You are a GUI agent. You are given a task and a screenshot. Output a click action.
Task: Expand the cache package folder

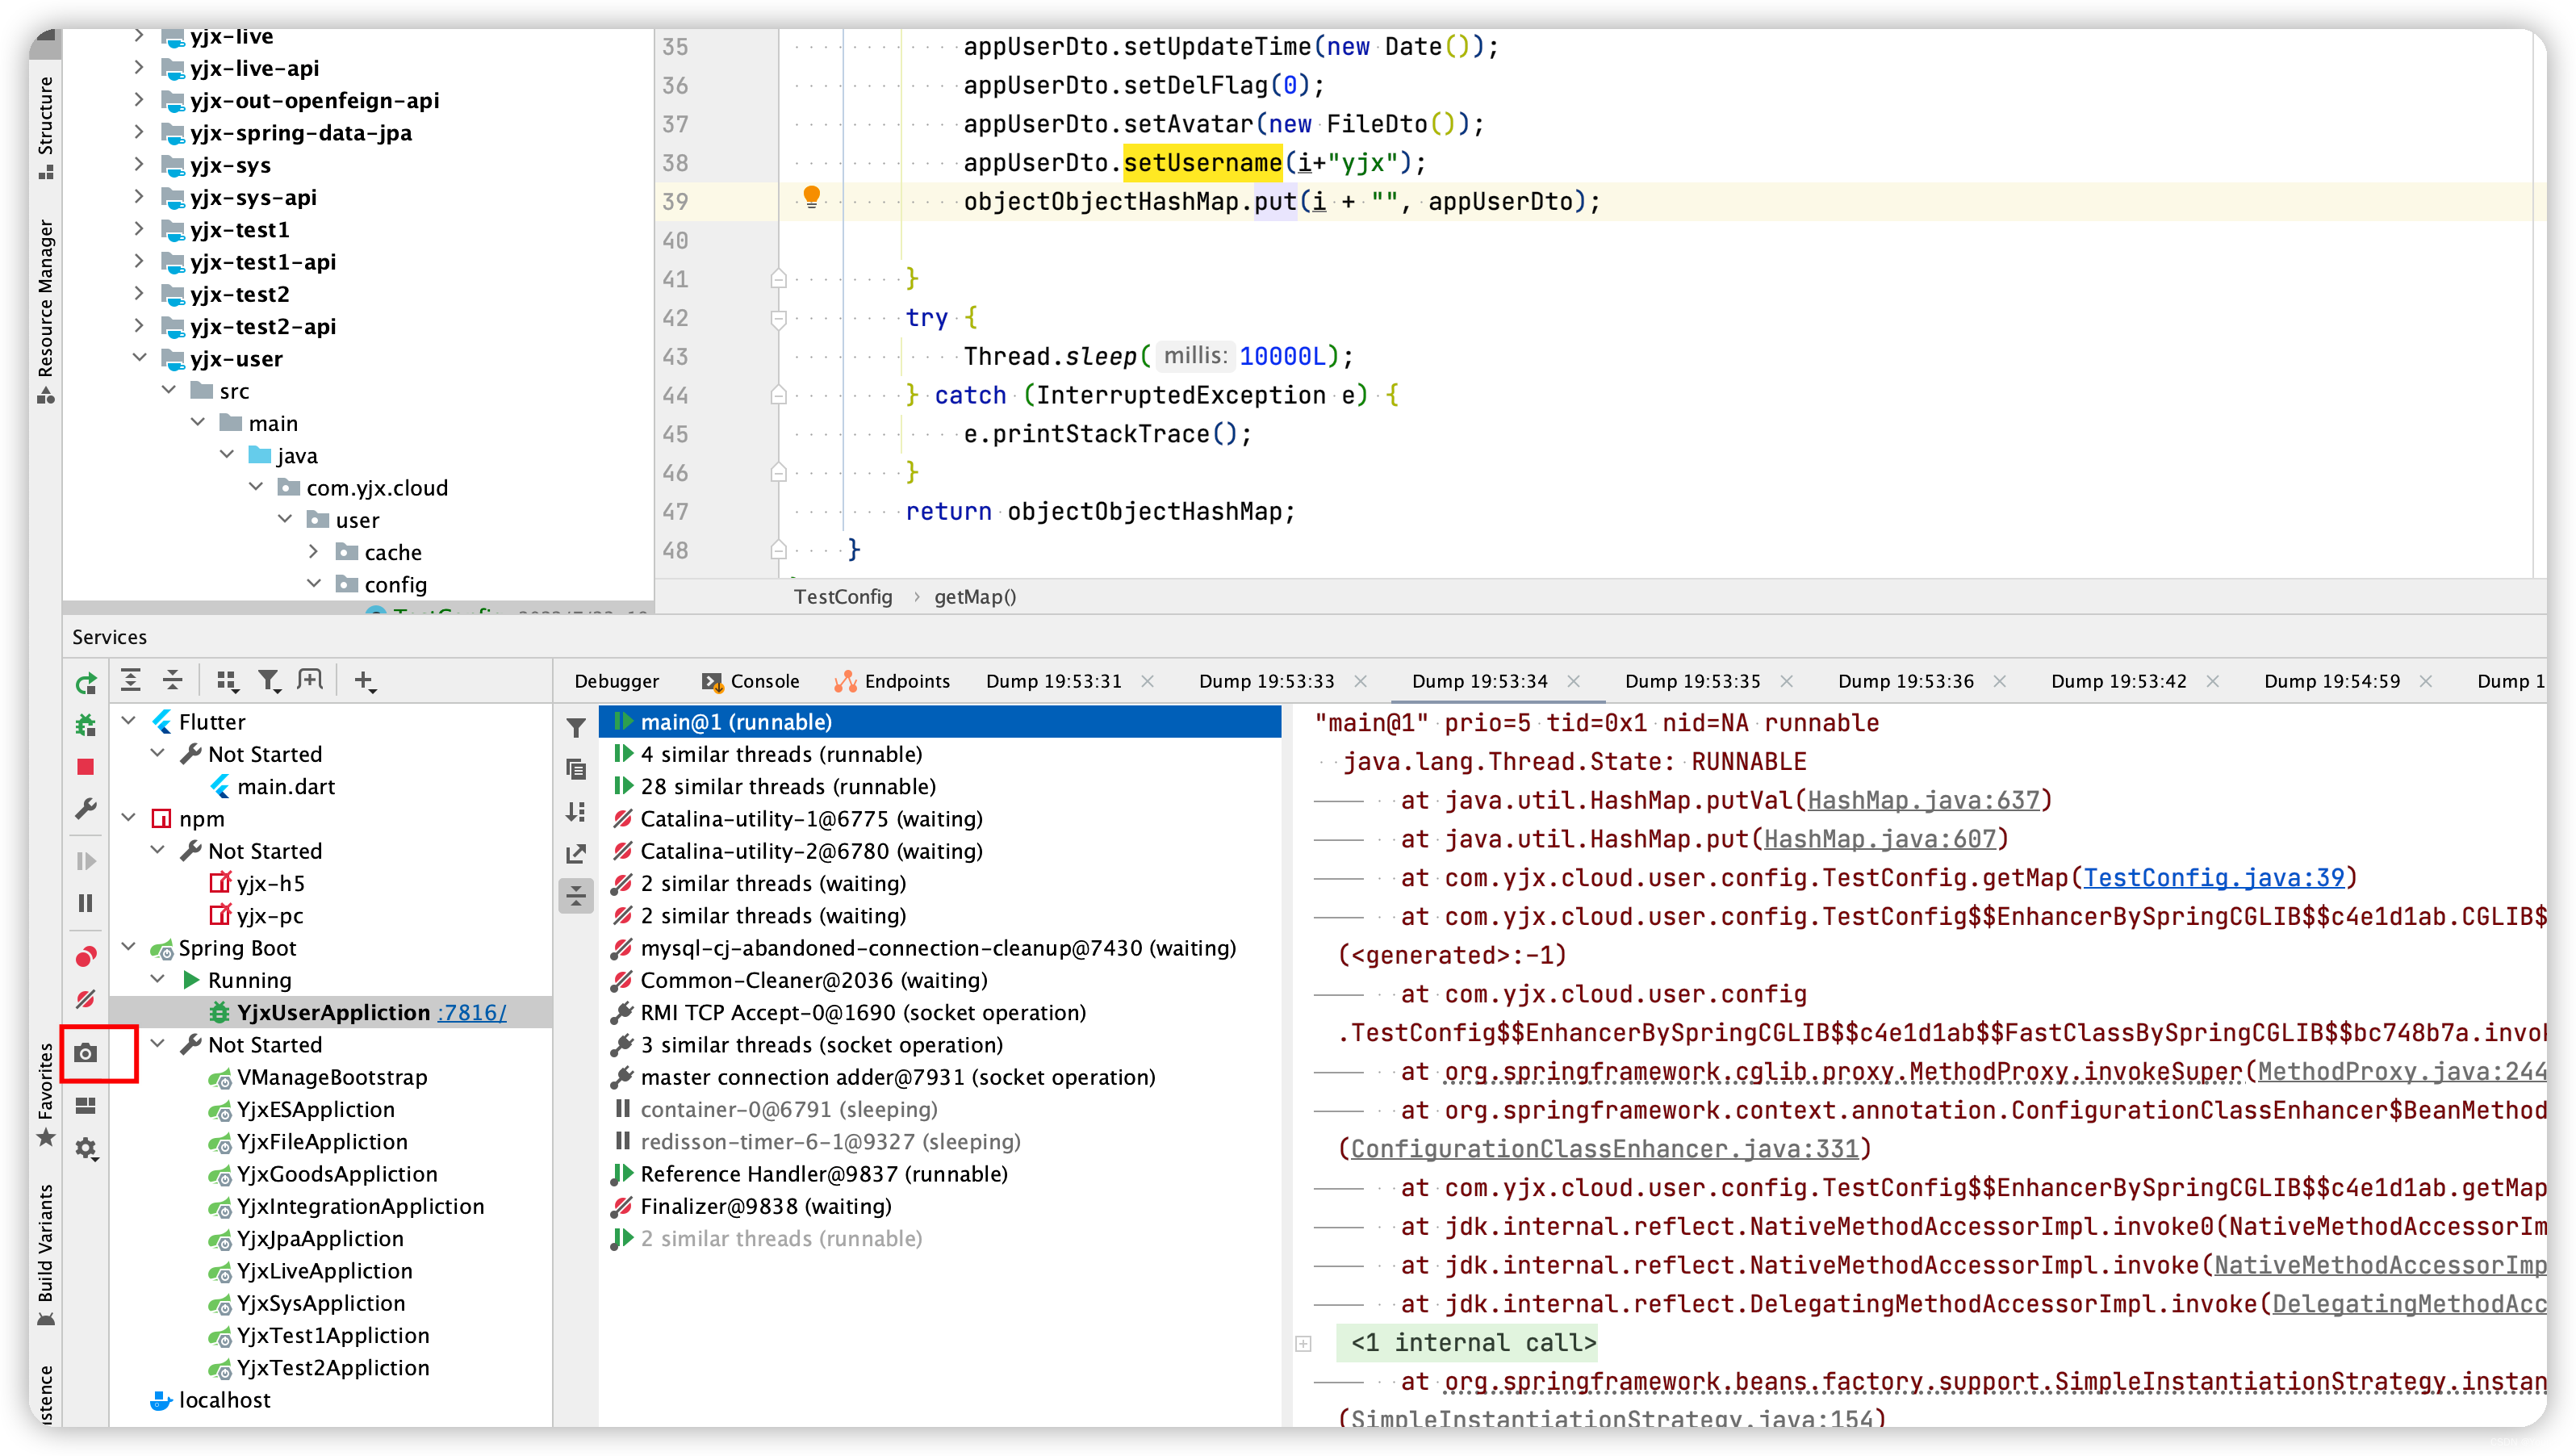click(x=314, y=552)
